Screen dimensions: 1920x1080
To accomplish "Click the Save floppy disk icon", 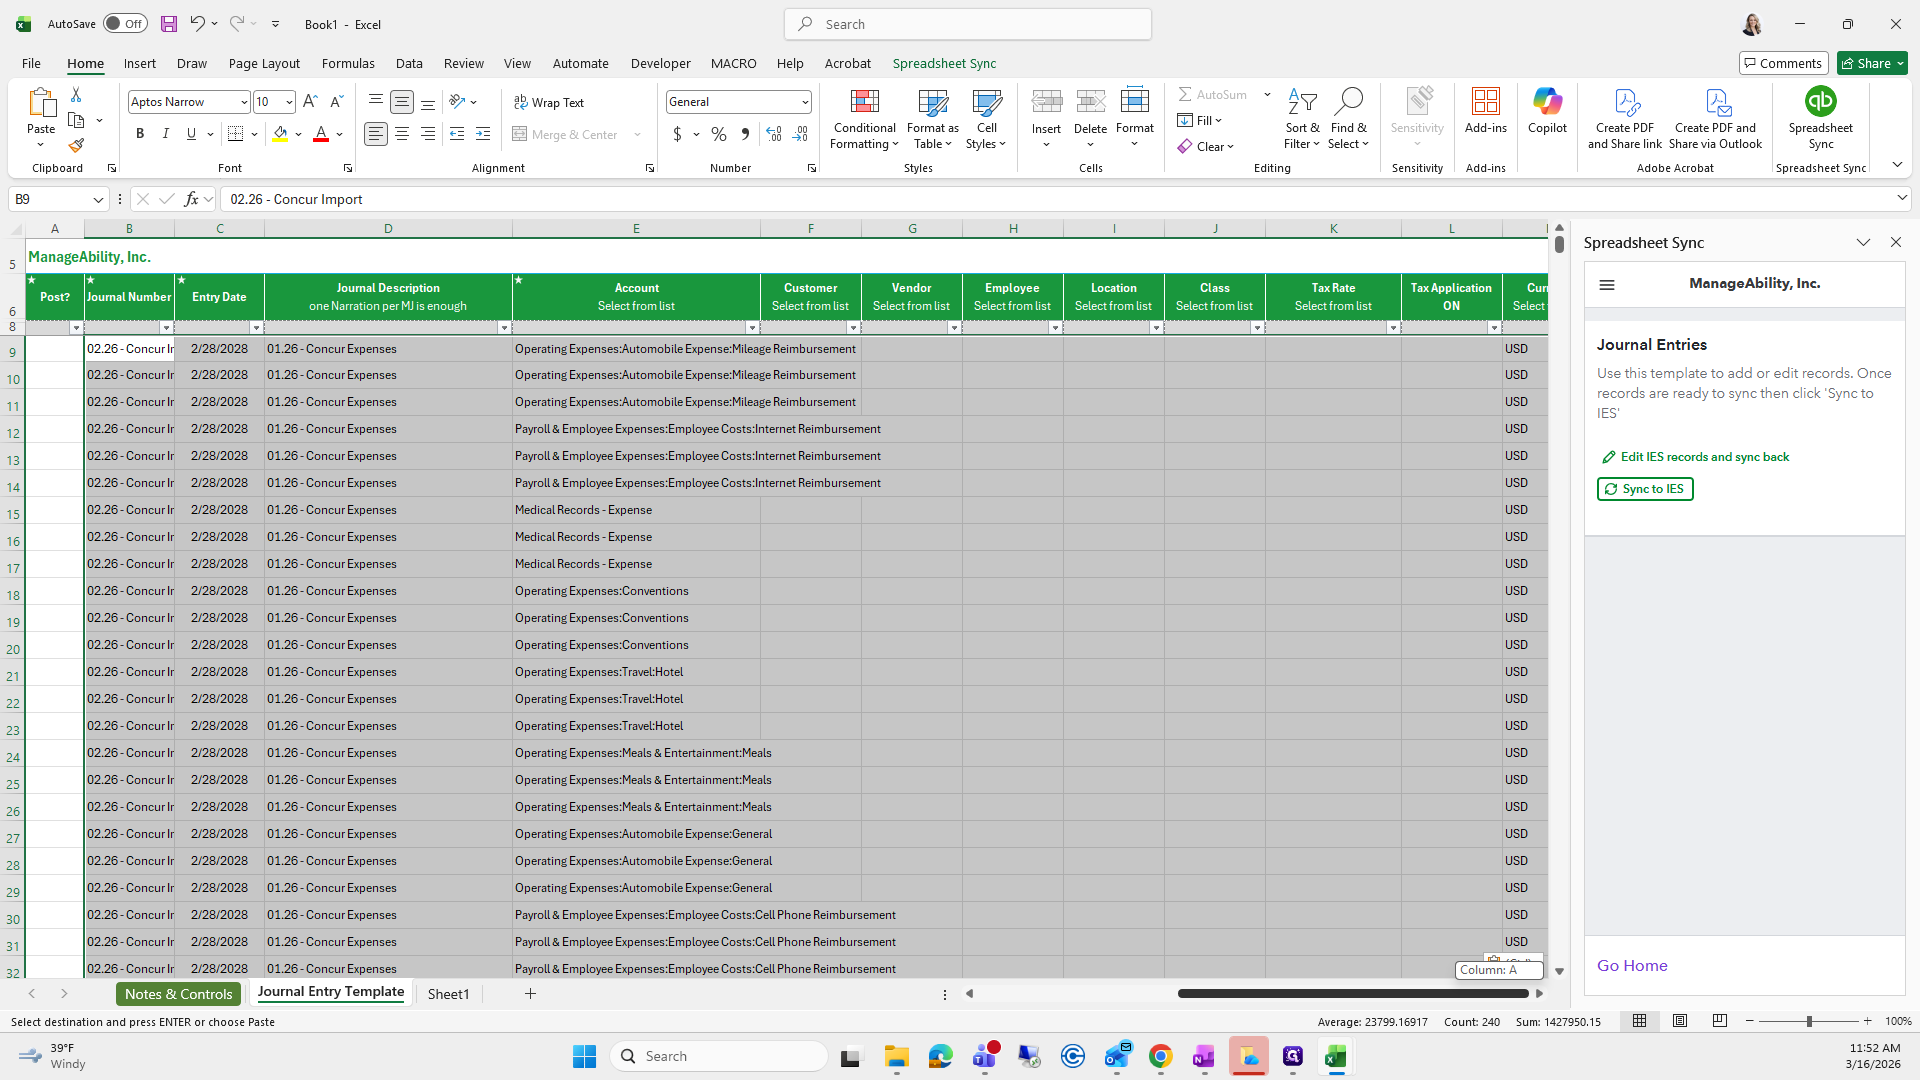I will pyautogui.click(x=169, y=24).
